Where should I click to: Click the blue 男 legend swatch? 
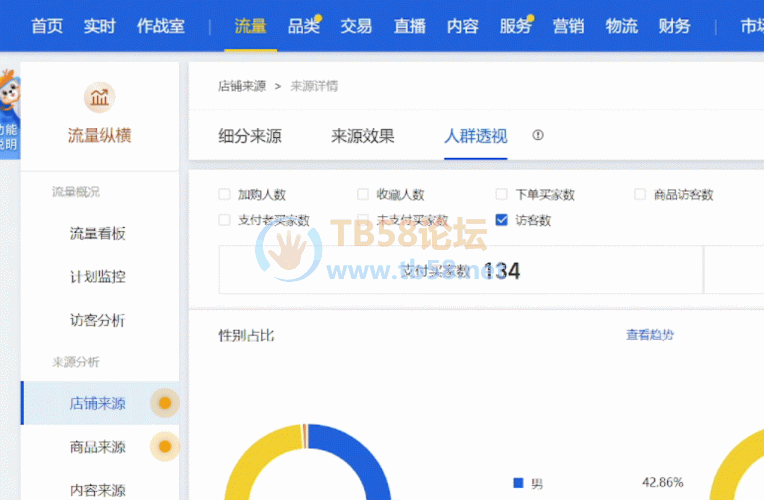[518, 483]
